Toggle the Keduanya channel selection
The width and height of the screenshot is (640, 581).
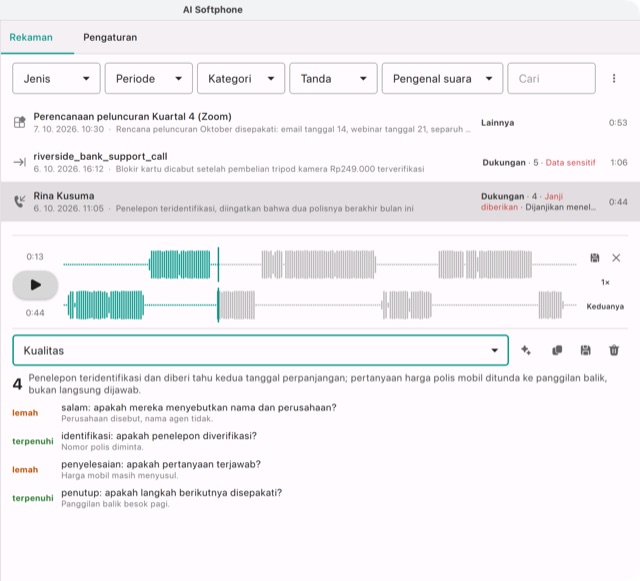[x=605, y=306]
